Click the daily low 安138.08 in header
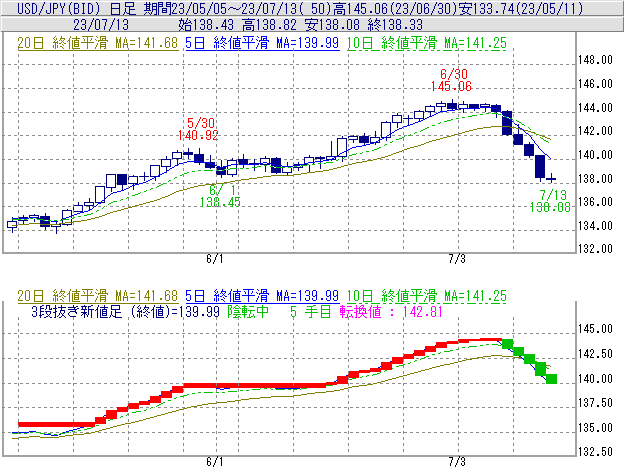This screenshot has height=475, width=624. pos(332,25)
